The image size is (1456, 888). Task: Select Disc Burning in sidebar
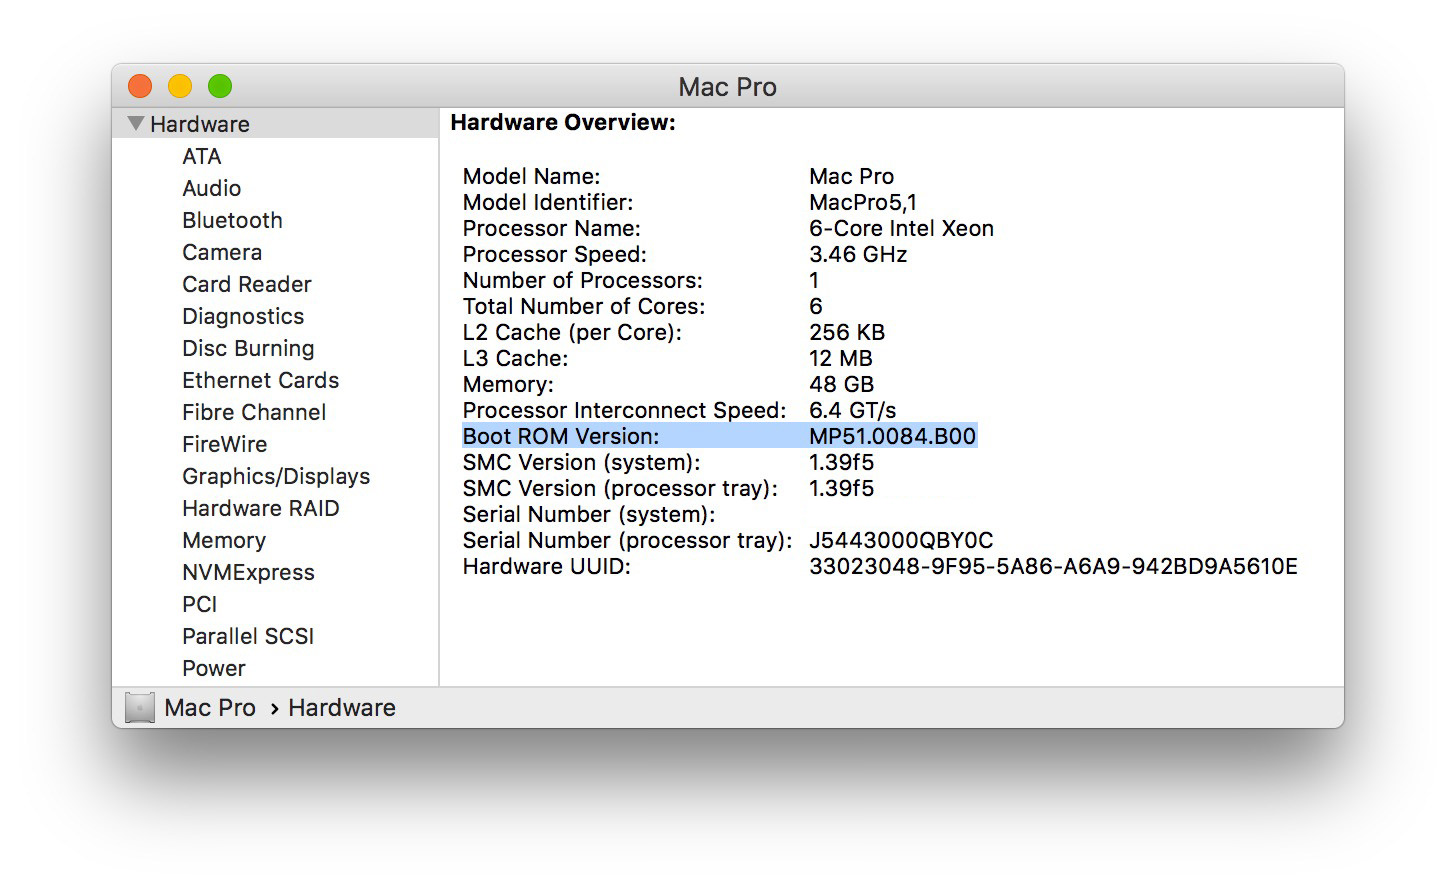coord(248,348)
